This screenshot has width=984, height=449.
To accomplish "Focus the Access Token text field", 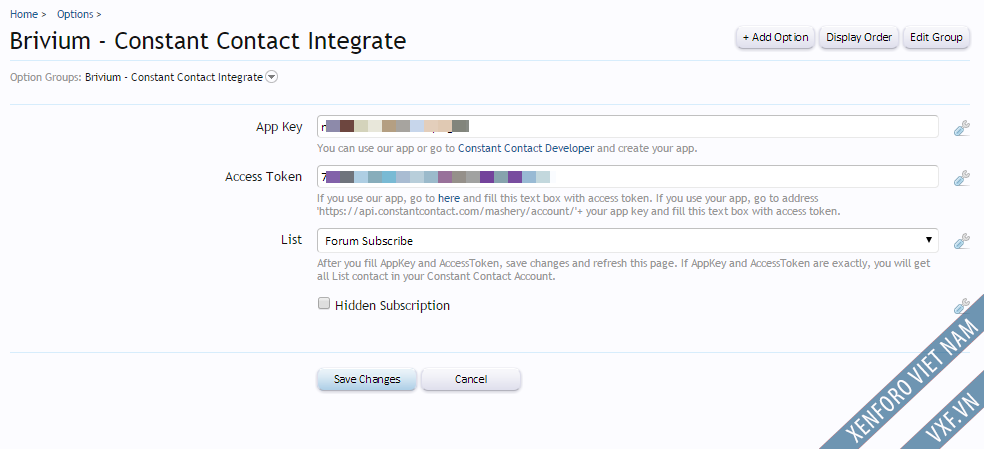I will (628, 176).
